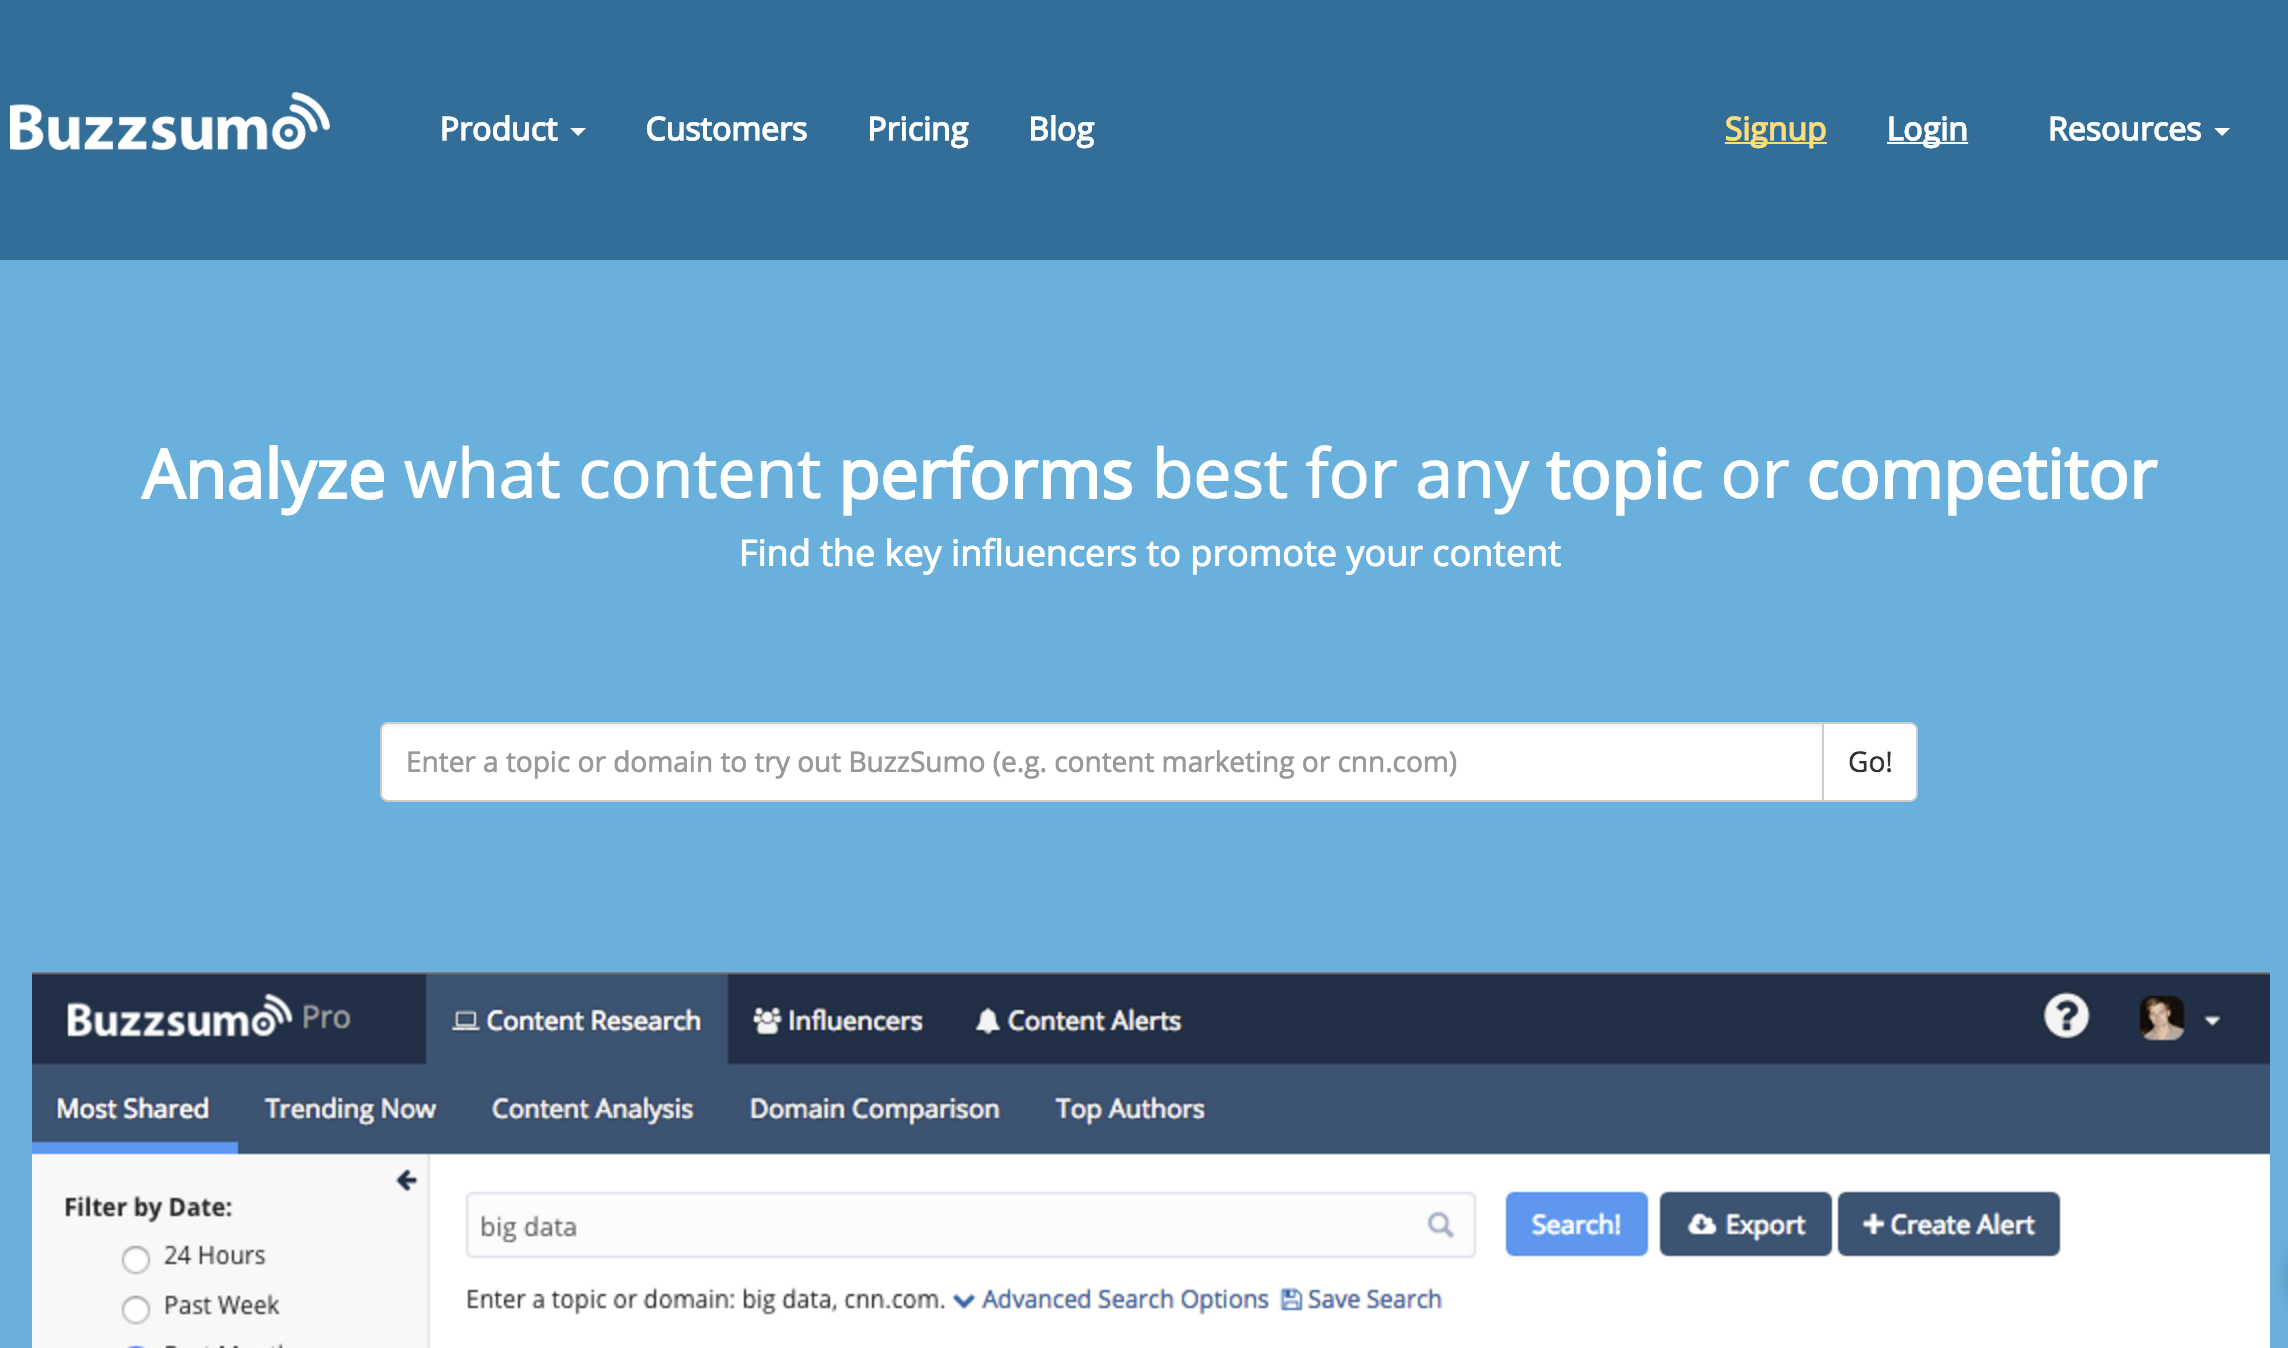Go to the Customers page
This screenshot has height=1348, width=2288.
(x=726, y=129)
